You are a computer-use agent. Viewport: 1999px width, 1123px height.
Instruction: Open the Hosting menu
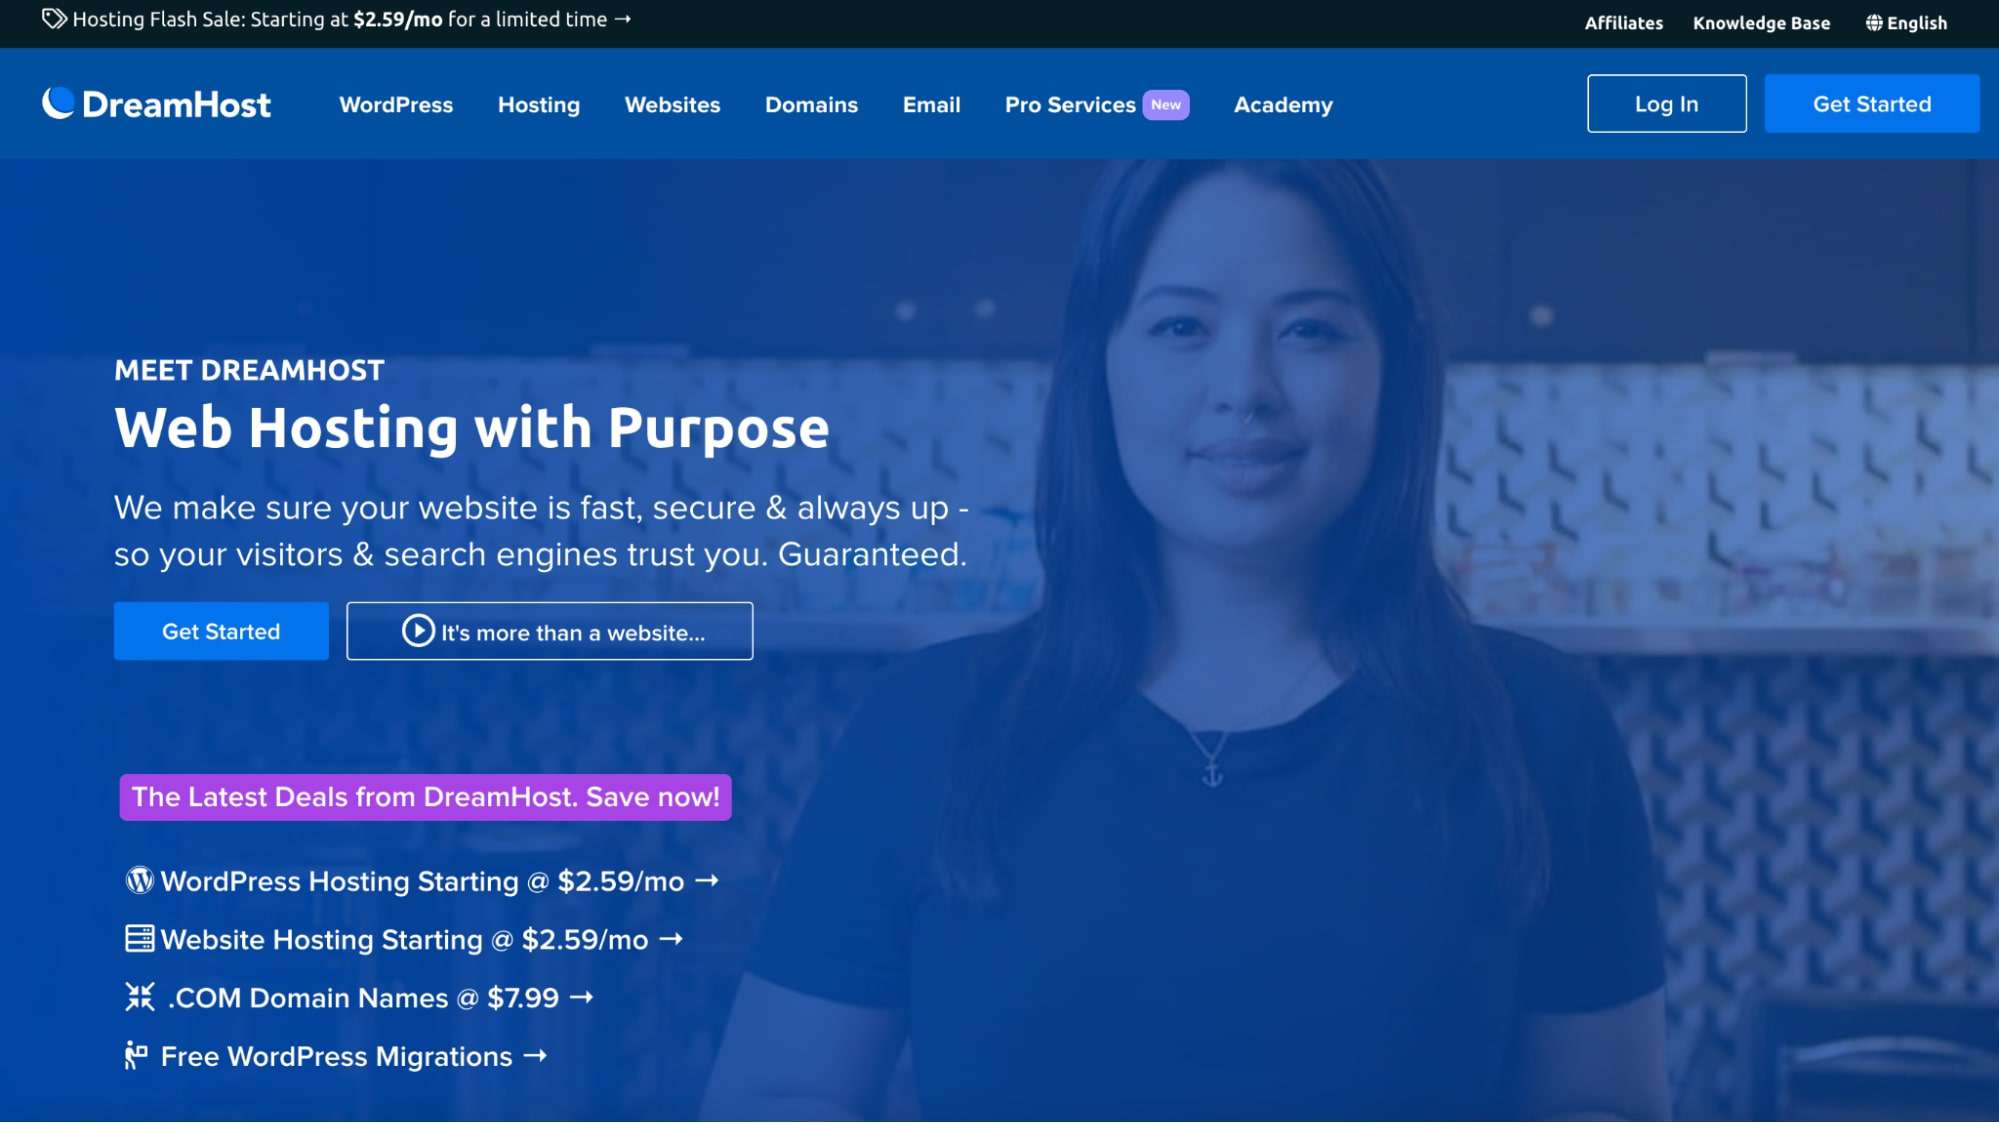pos(539,105)
